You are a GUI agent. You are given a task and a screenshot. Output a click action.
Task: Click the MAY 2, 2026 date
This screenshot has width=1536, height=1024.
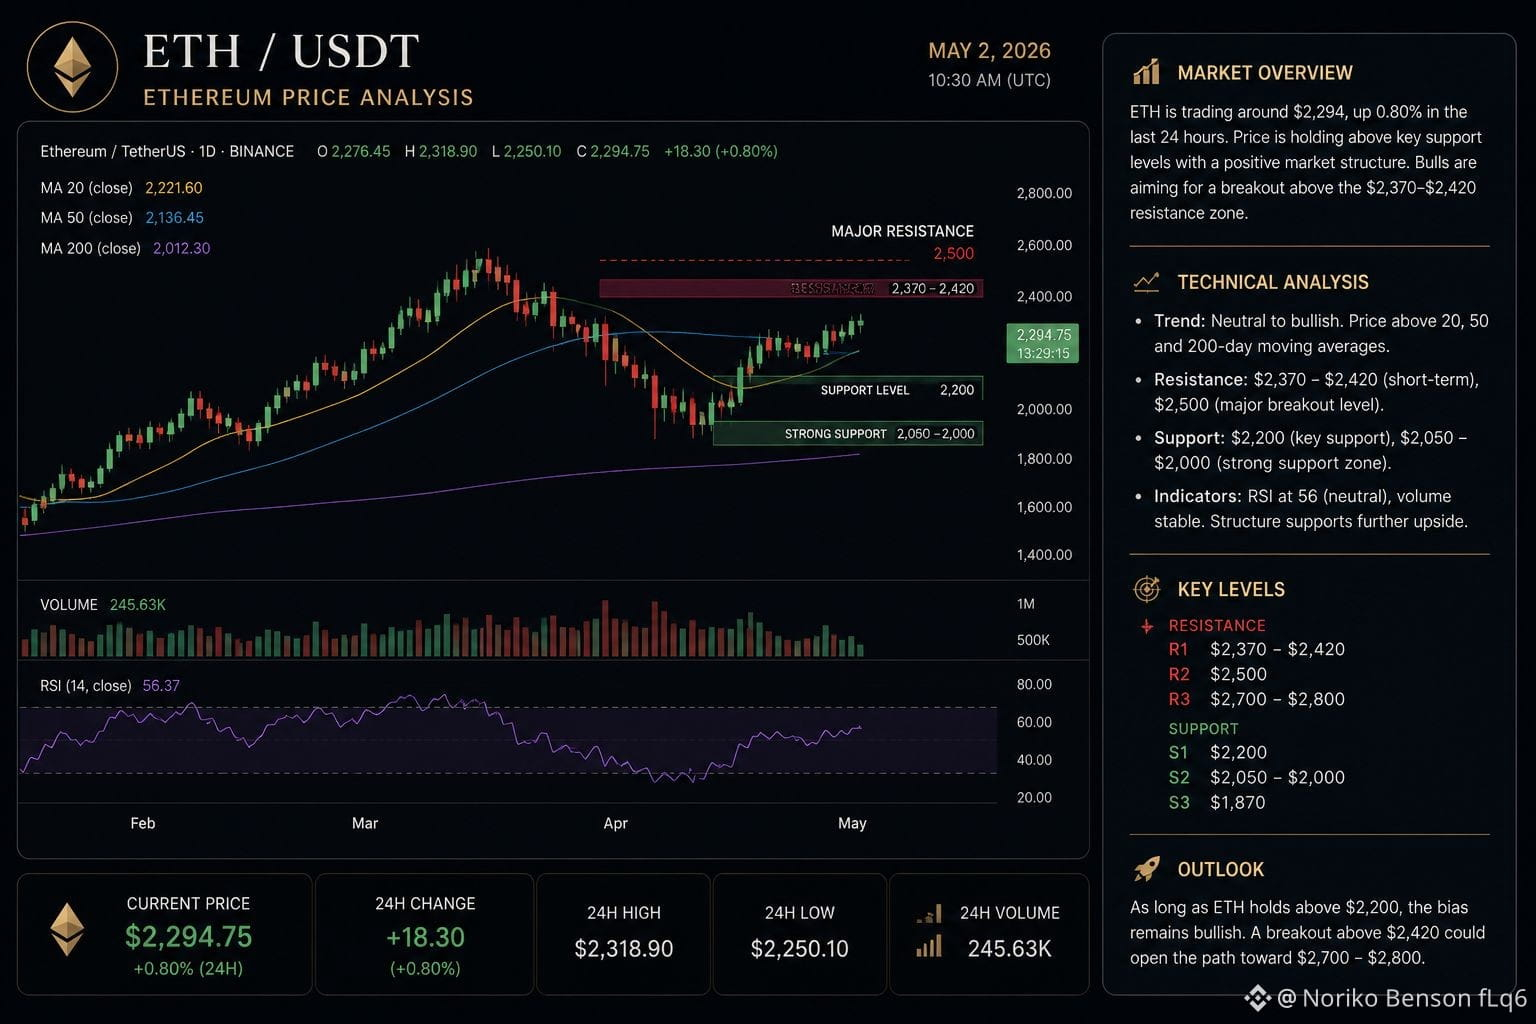(x=989, y=51)
